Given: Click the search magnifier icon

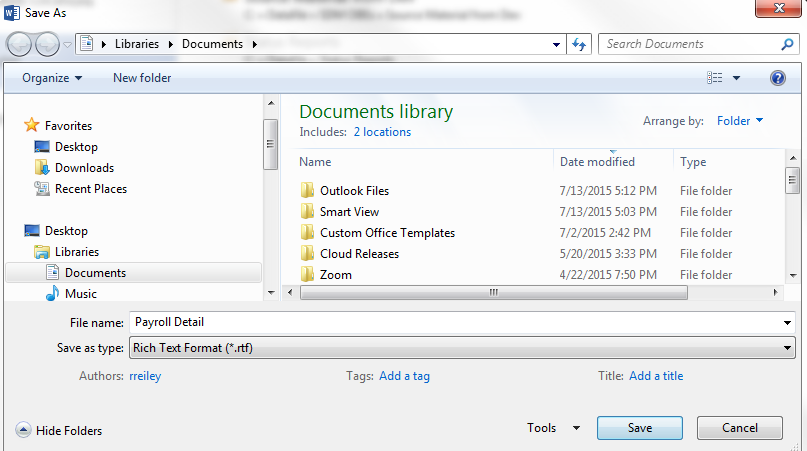Looking at the screenshot, I should click(787, 44).
